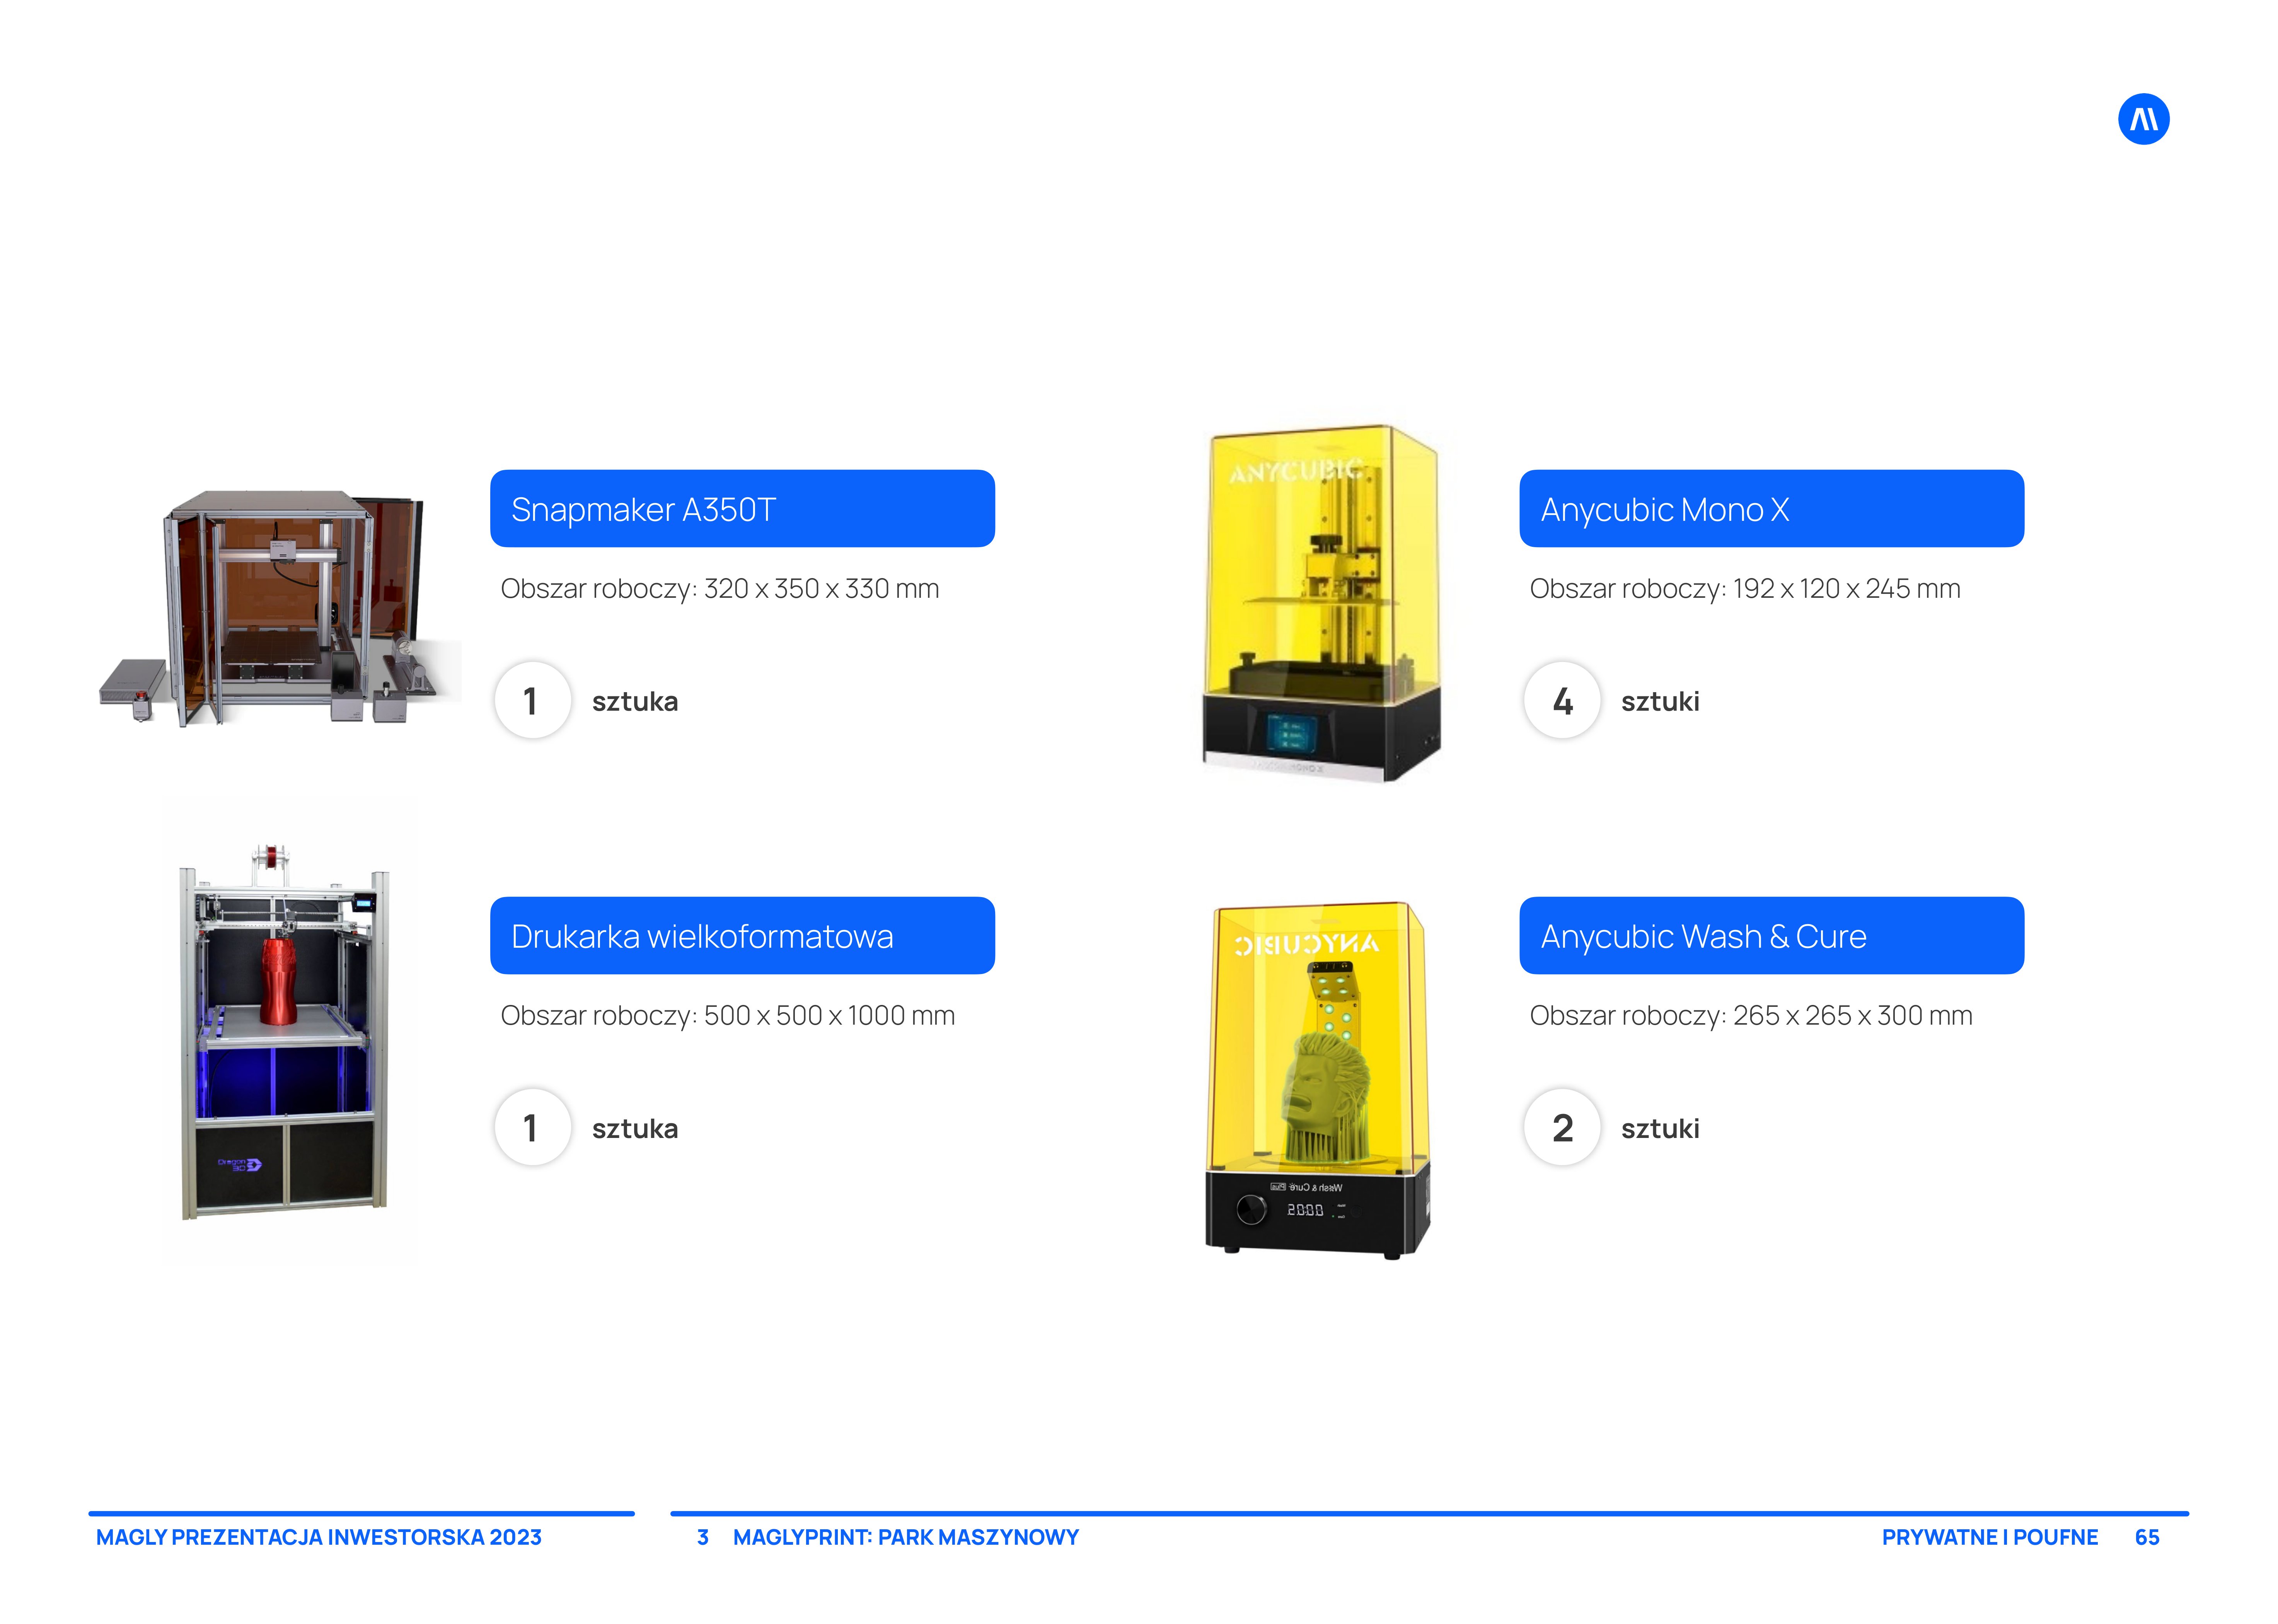Image resolution: width=2278 pixels, height=1624 pixels.
Task: Click text 'Obszar roboczy: 500 x 500 x 1000 mm'
Action: (728, 1016)
